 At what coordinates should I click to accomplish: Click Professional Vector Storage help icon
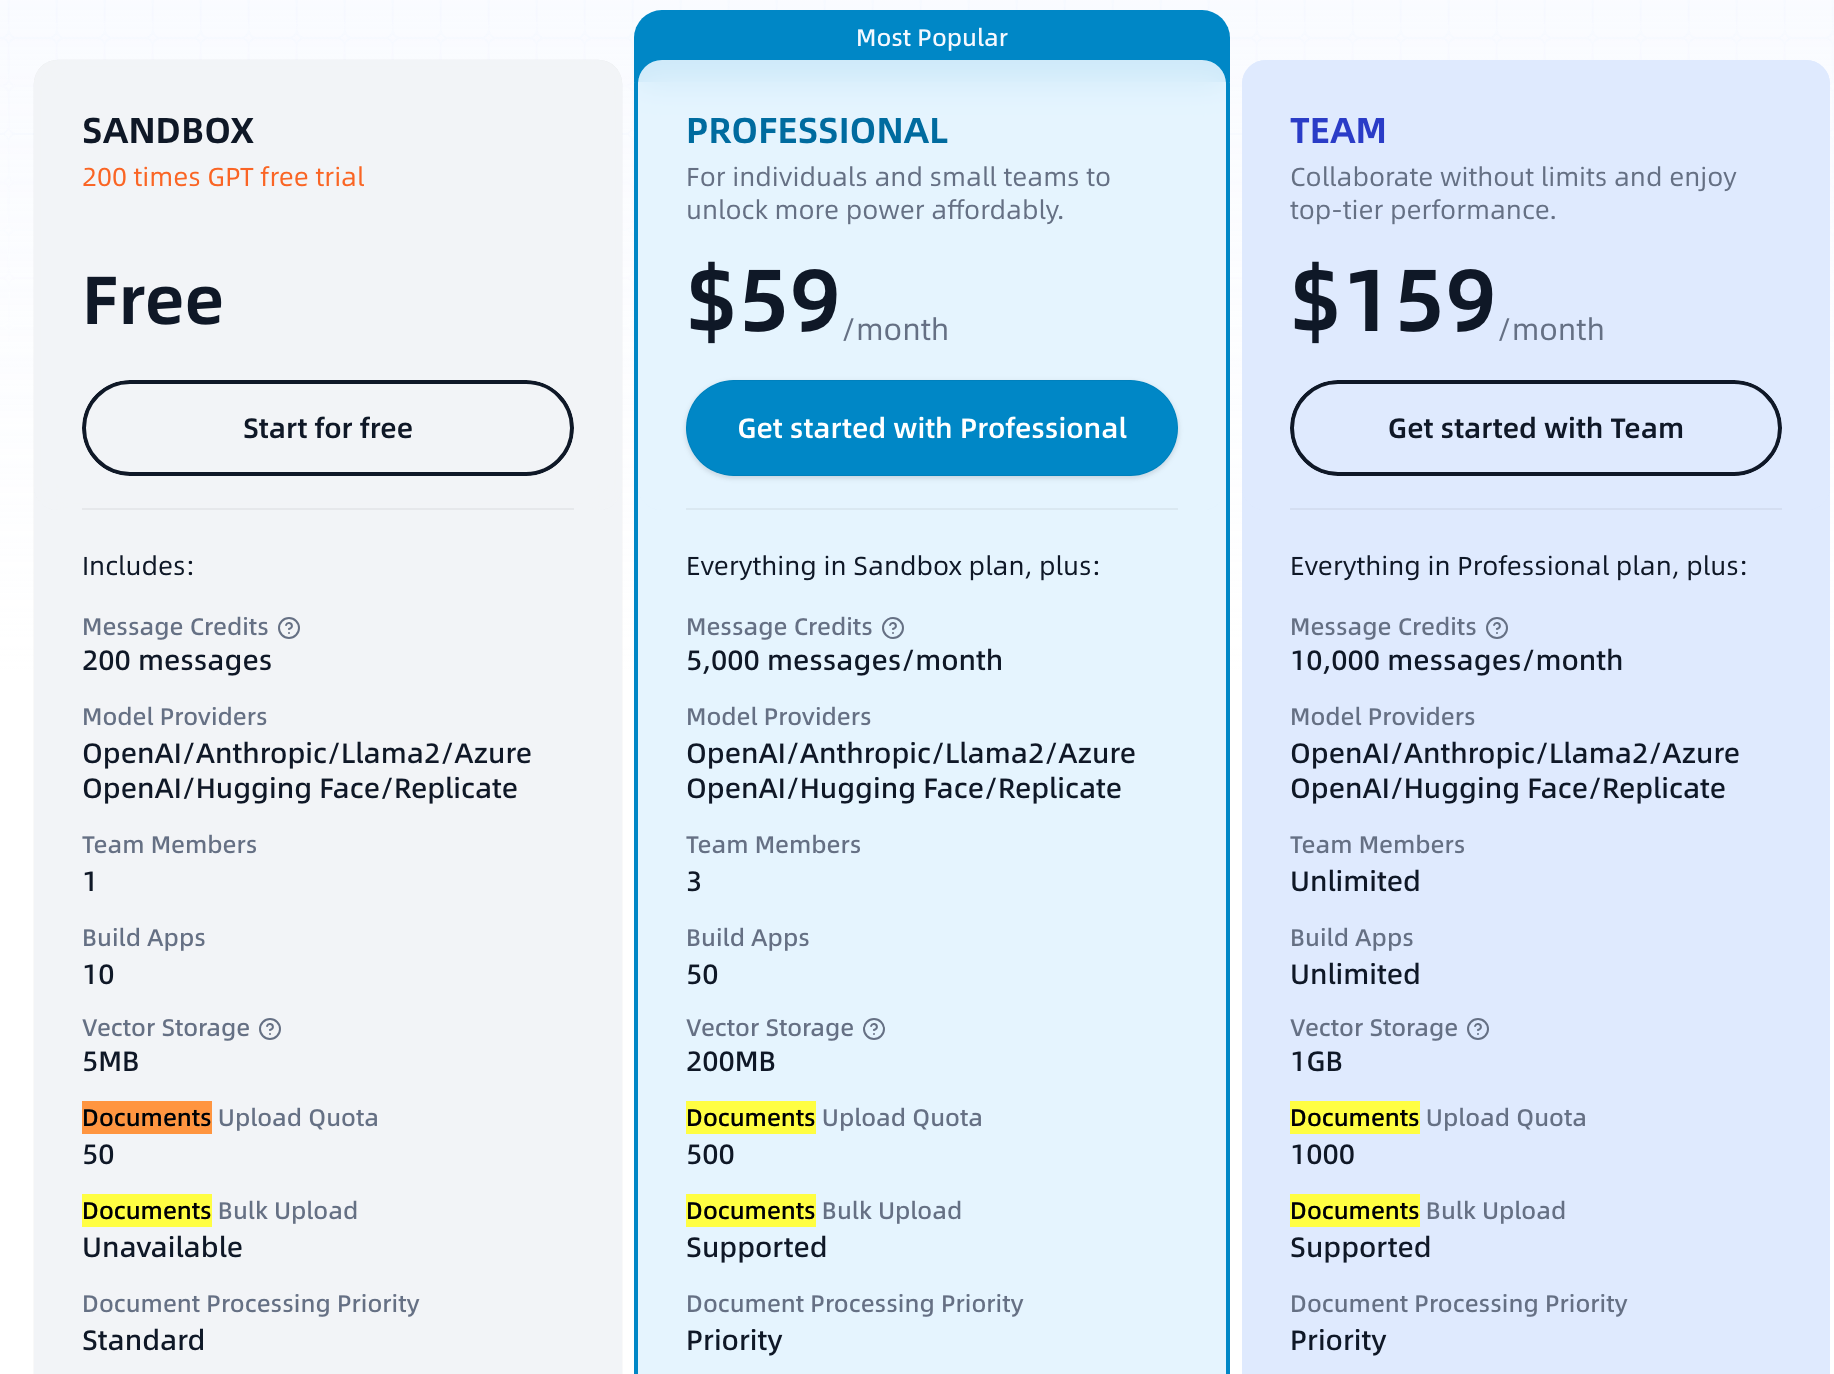pyautogui.click(x=874, y=1029)
